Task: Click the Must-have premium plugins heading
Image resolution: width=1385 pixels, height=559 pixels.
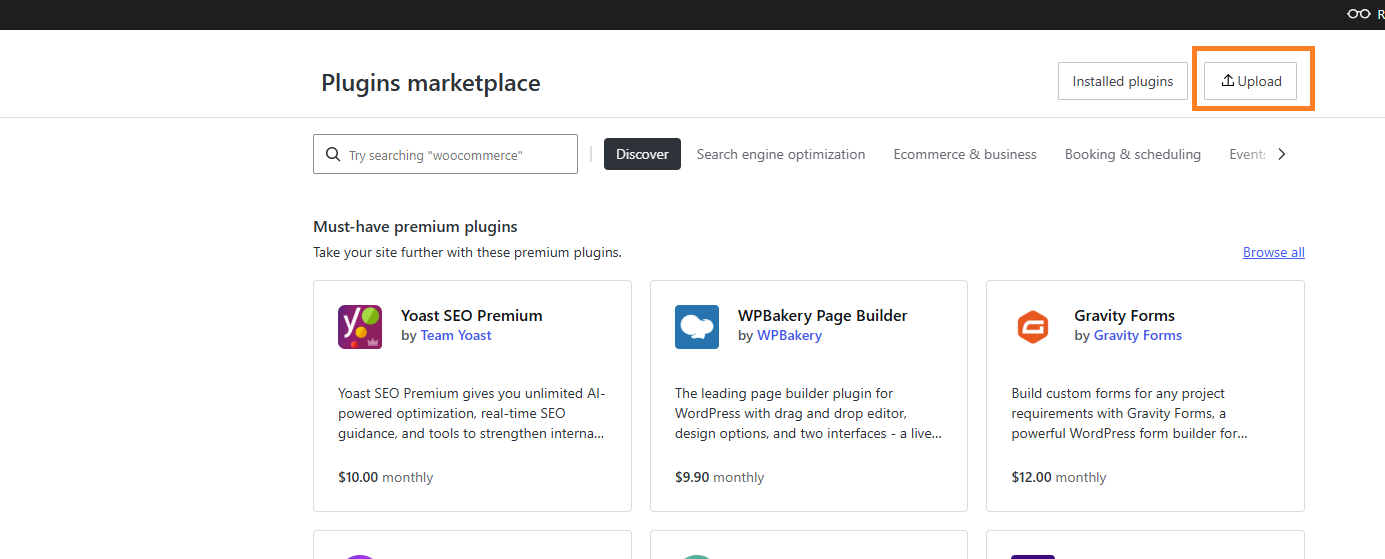Action: tap(415, 227)
